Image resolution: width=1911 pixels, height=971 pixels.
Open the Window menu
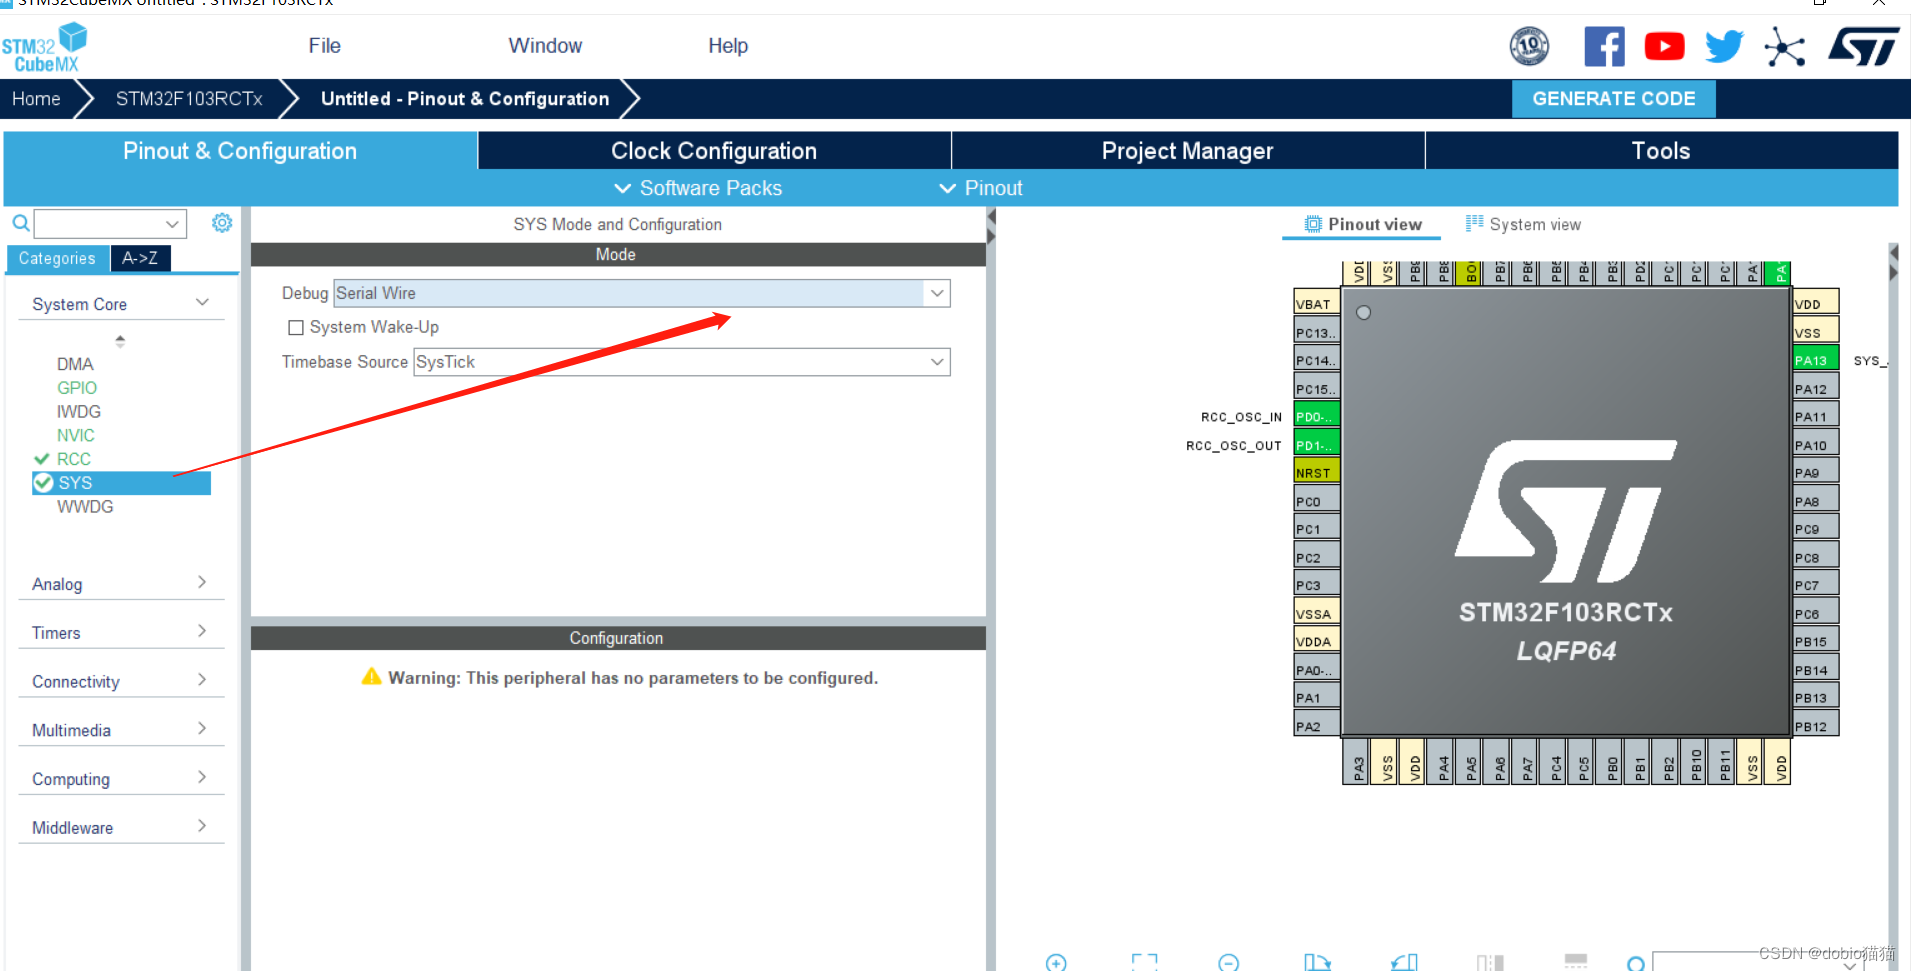[545, 46]
